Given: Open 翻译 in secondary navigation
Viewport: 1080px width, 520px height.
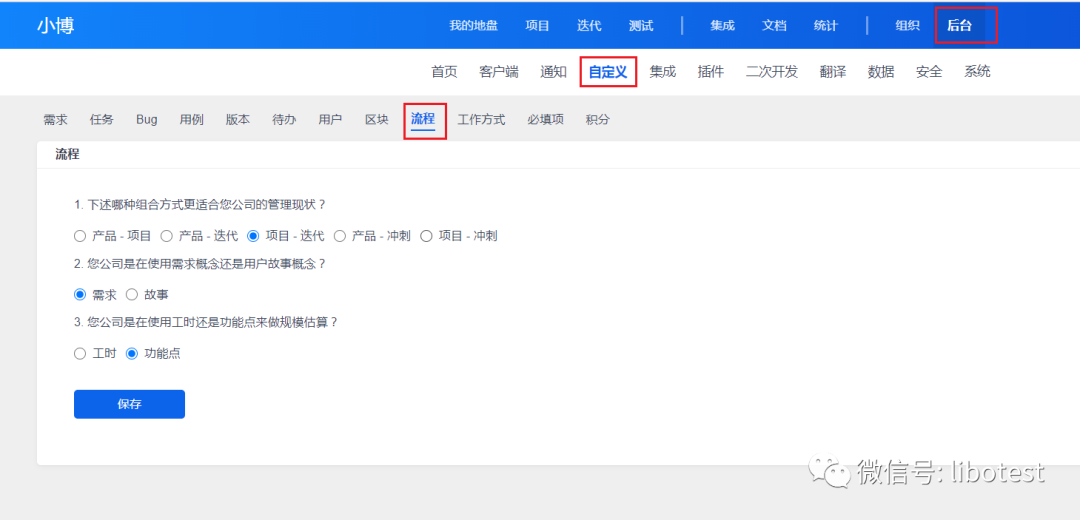Looking at the screenshot, I should click(833, 72).
